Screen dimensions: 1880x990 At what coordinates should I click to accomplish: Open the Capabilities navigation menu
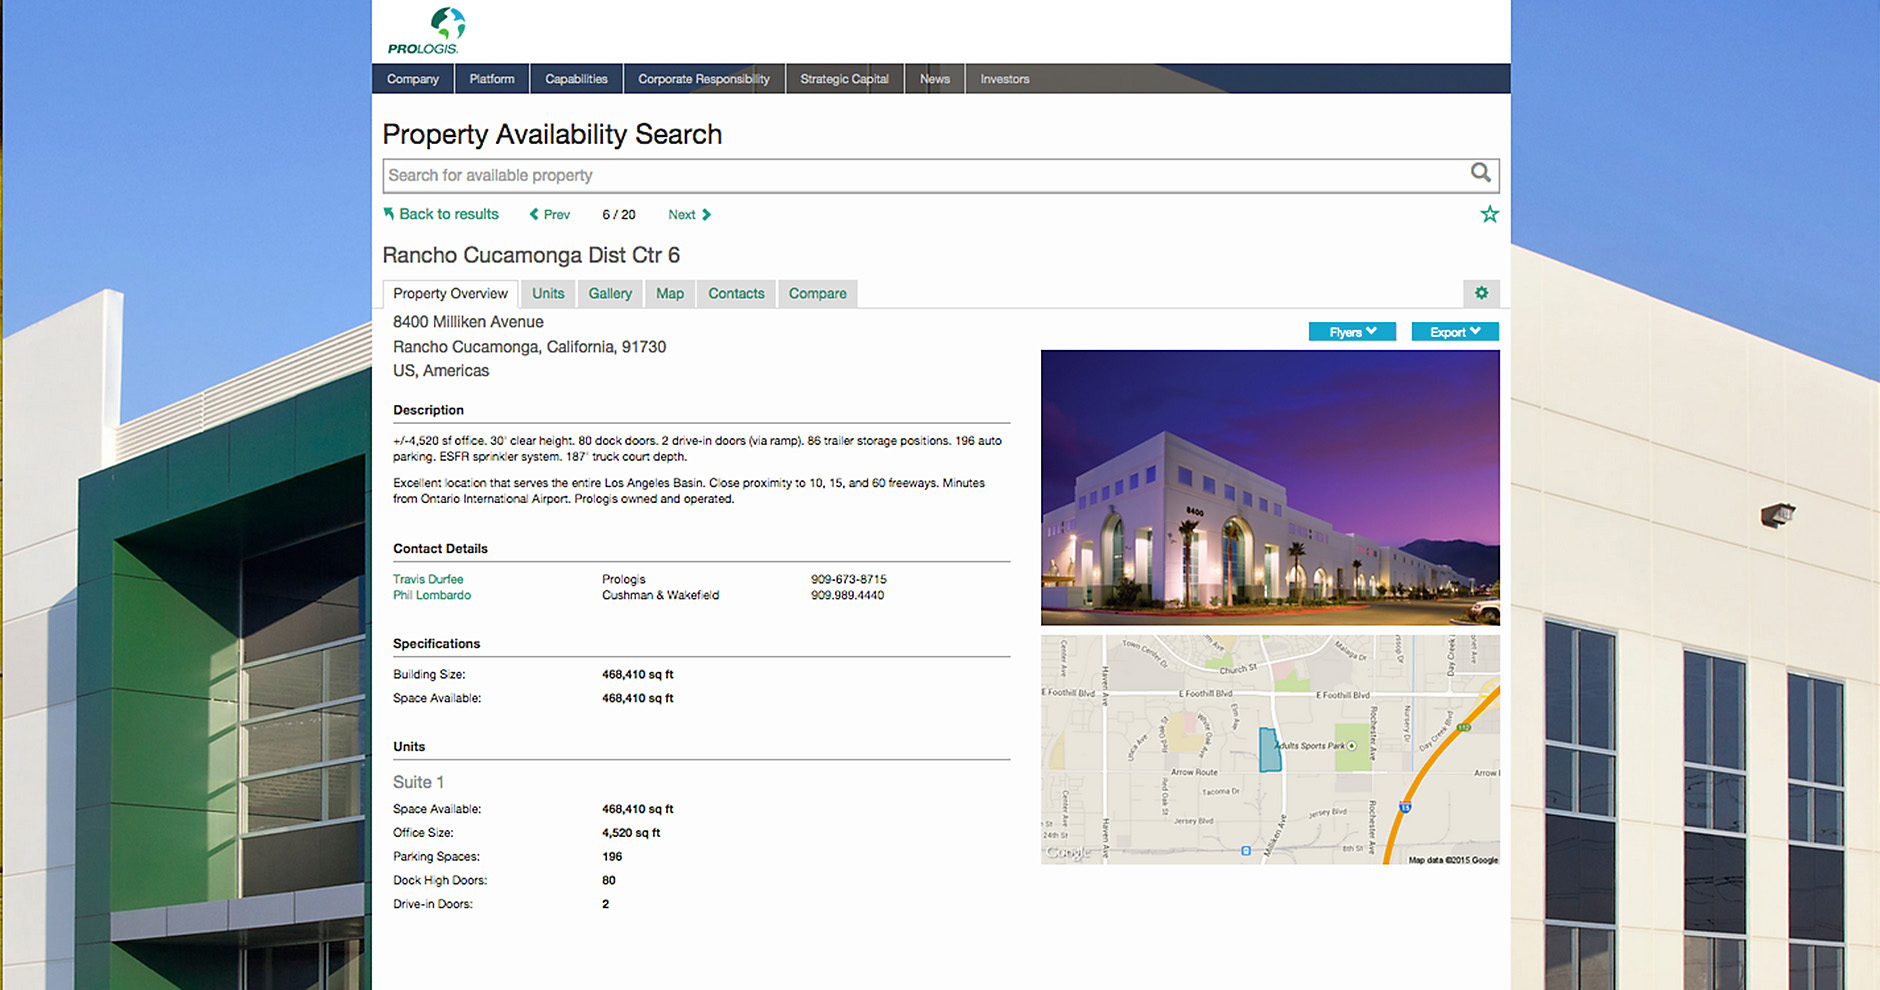[576, 79]
